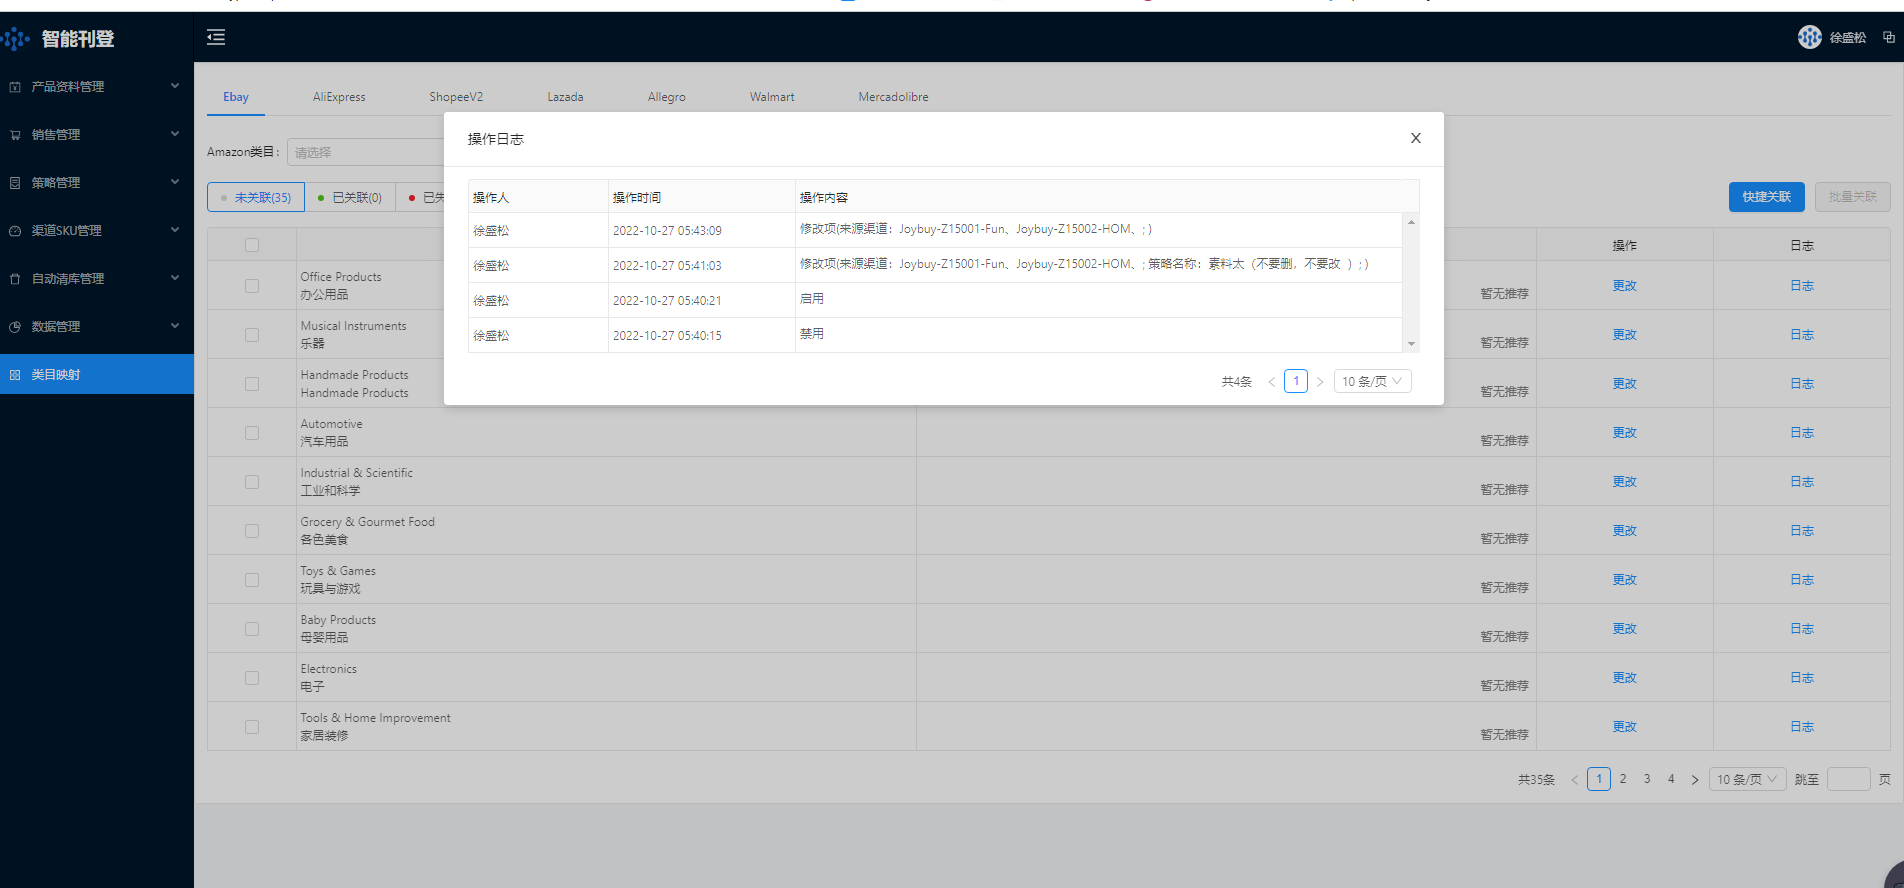This screenshot has width=1904, height=888.
Task: Filter by 未关联(35) status button
Action: [x=256, y=197]
